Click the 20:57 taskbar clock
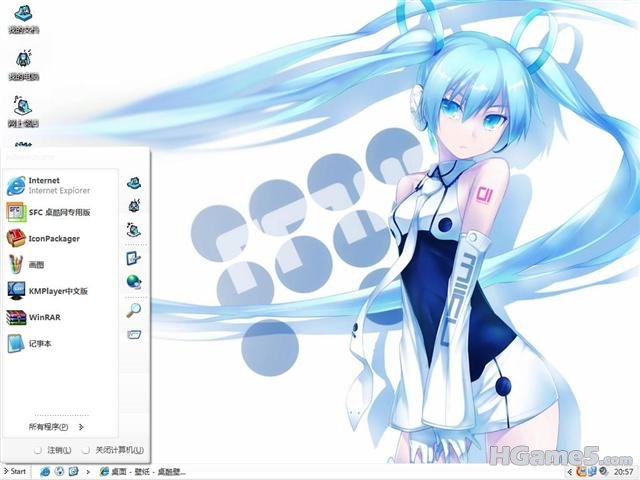This screenshot has height=480, width=640. click(x=624, y=472)
